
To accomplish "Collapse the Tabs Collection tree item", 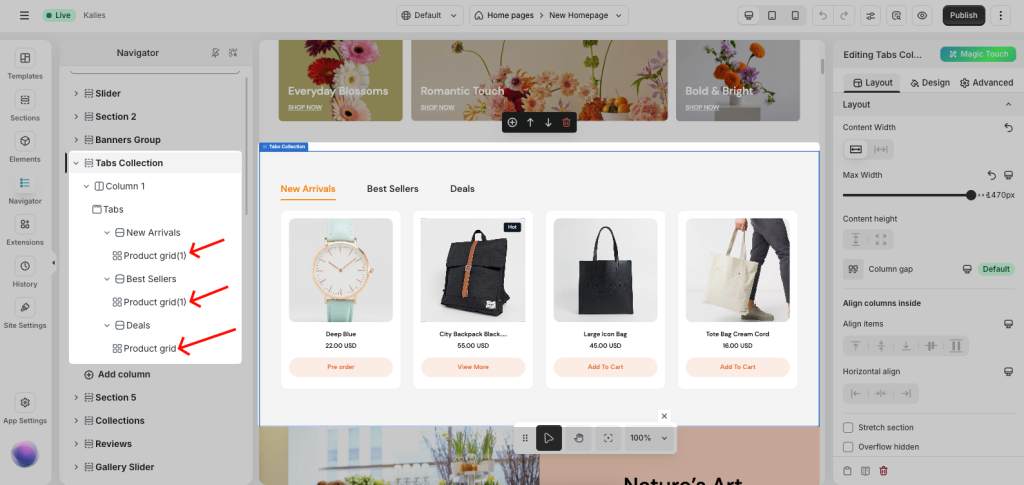I will tap(76, 163).
